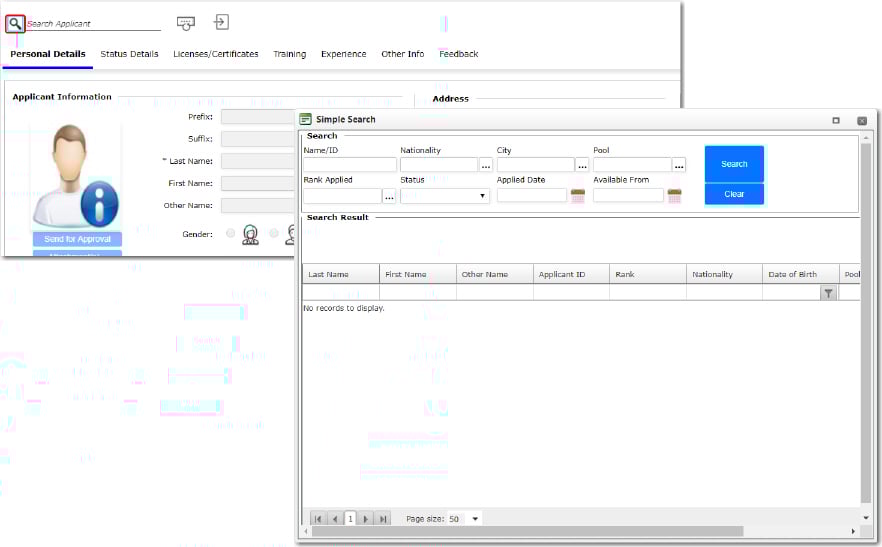The image size is (882, 547).
Task: Select the second Gender radio button
Action: pos(274,233)
